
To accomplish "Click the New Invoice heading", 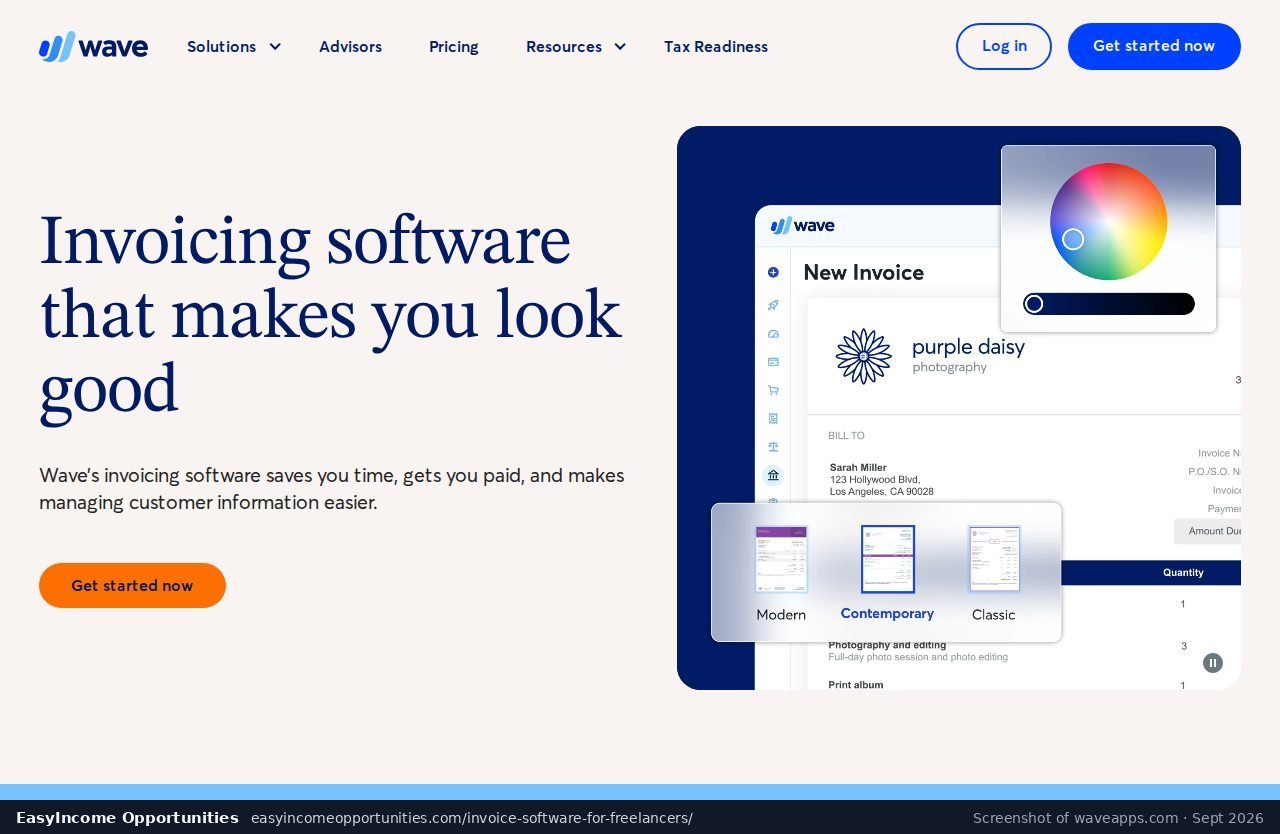I will point(864,272).
